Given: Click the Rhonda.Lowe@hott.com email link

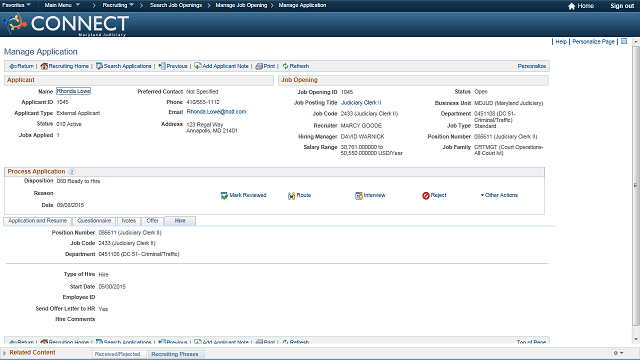Looking at the screenshot, I should tap(216, 112).
